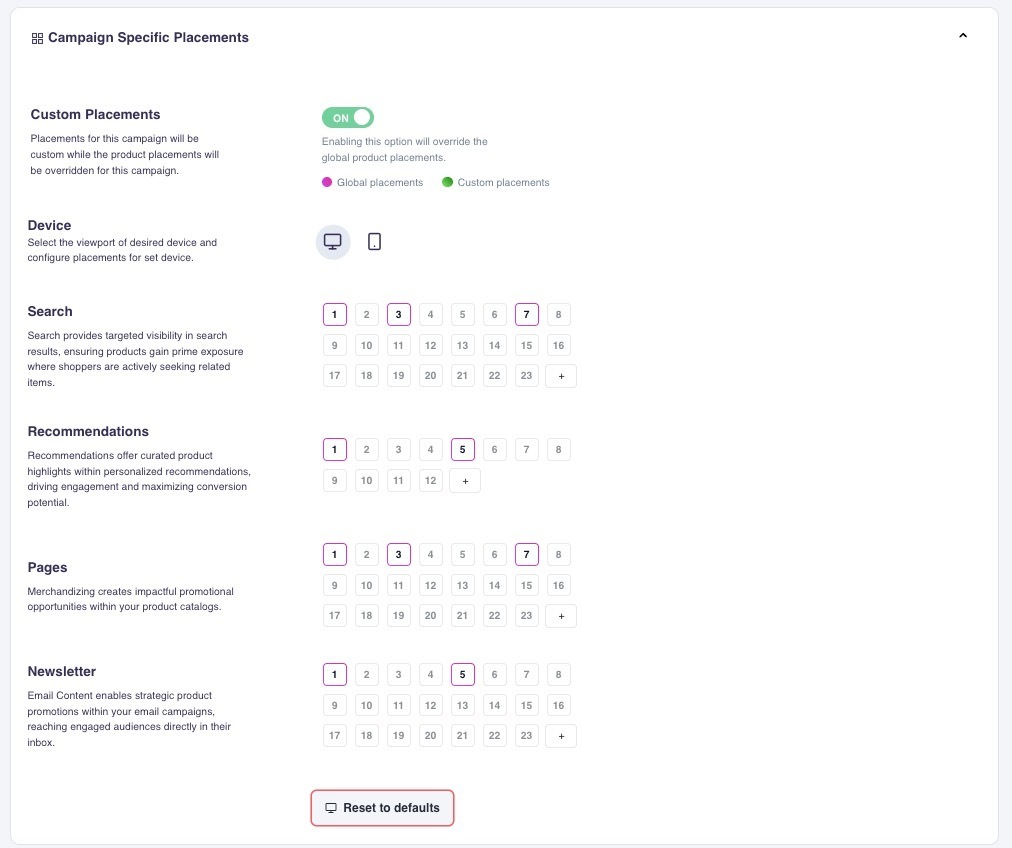The width and height of the screenshot is (1012, 848).
Task: Toggle Recommendations placement slot 5
Action: [x=463, y=450]
